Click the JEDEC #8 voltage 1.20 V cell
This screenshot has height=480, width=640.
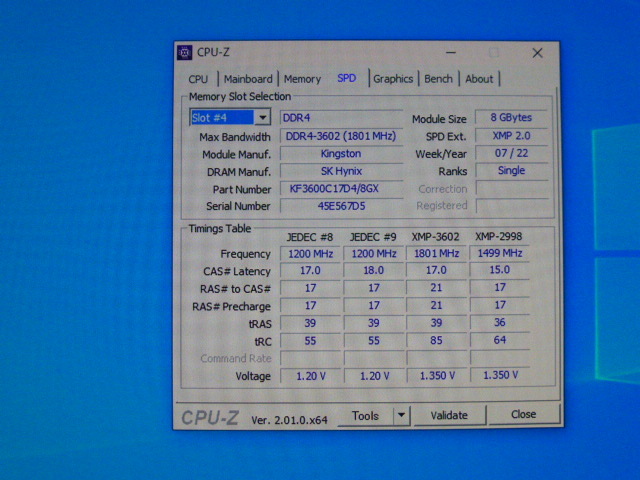311,376
